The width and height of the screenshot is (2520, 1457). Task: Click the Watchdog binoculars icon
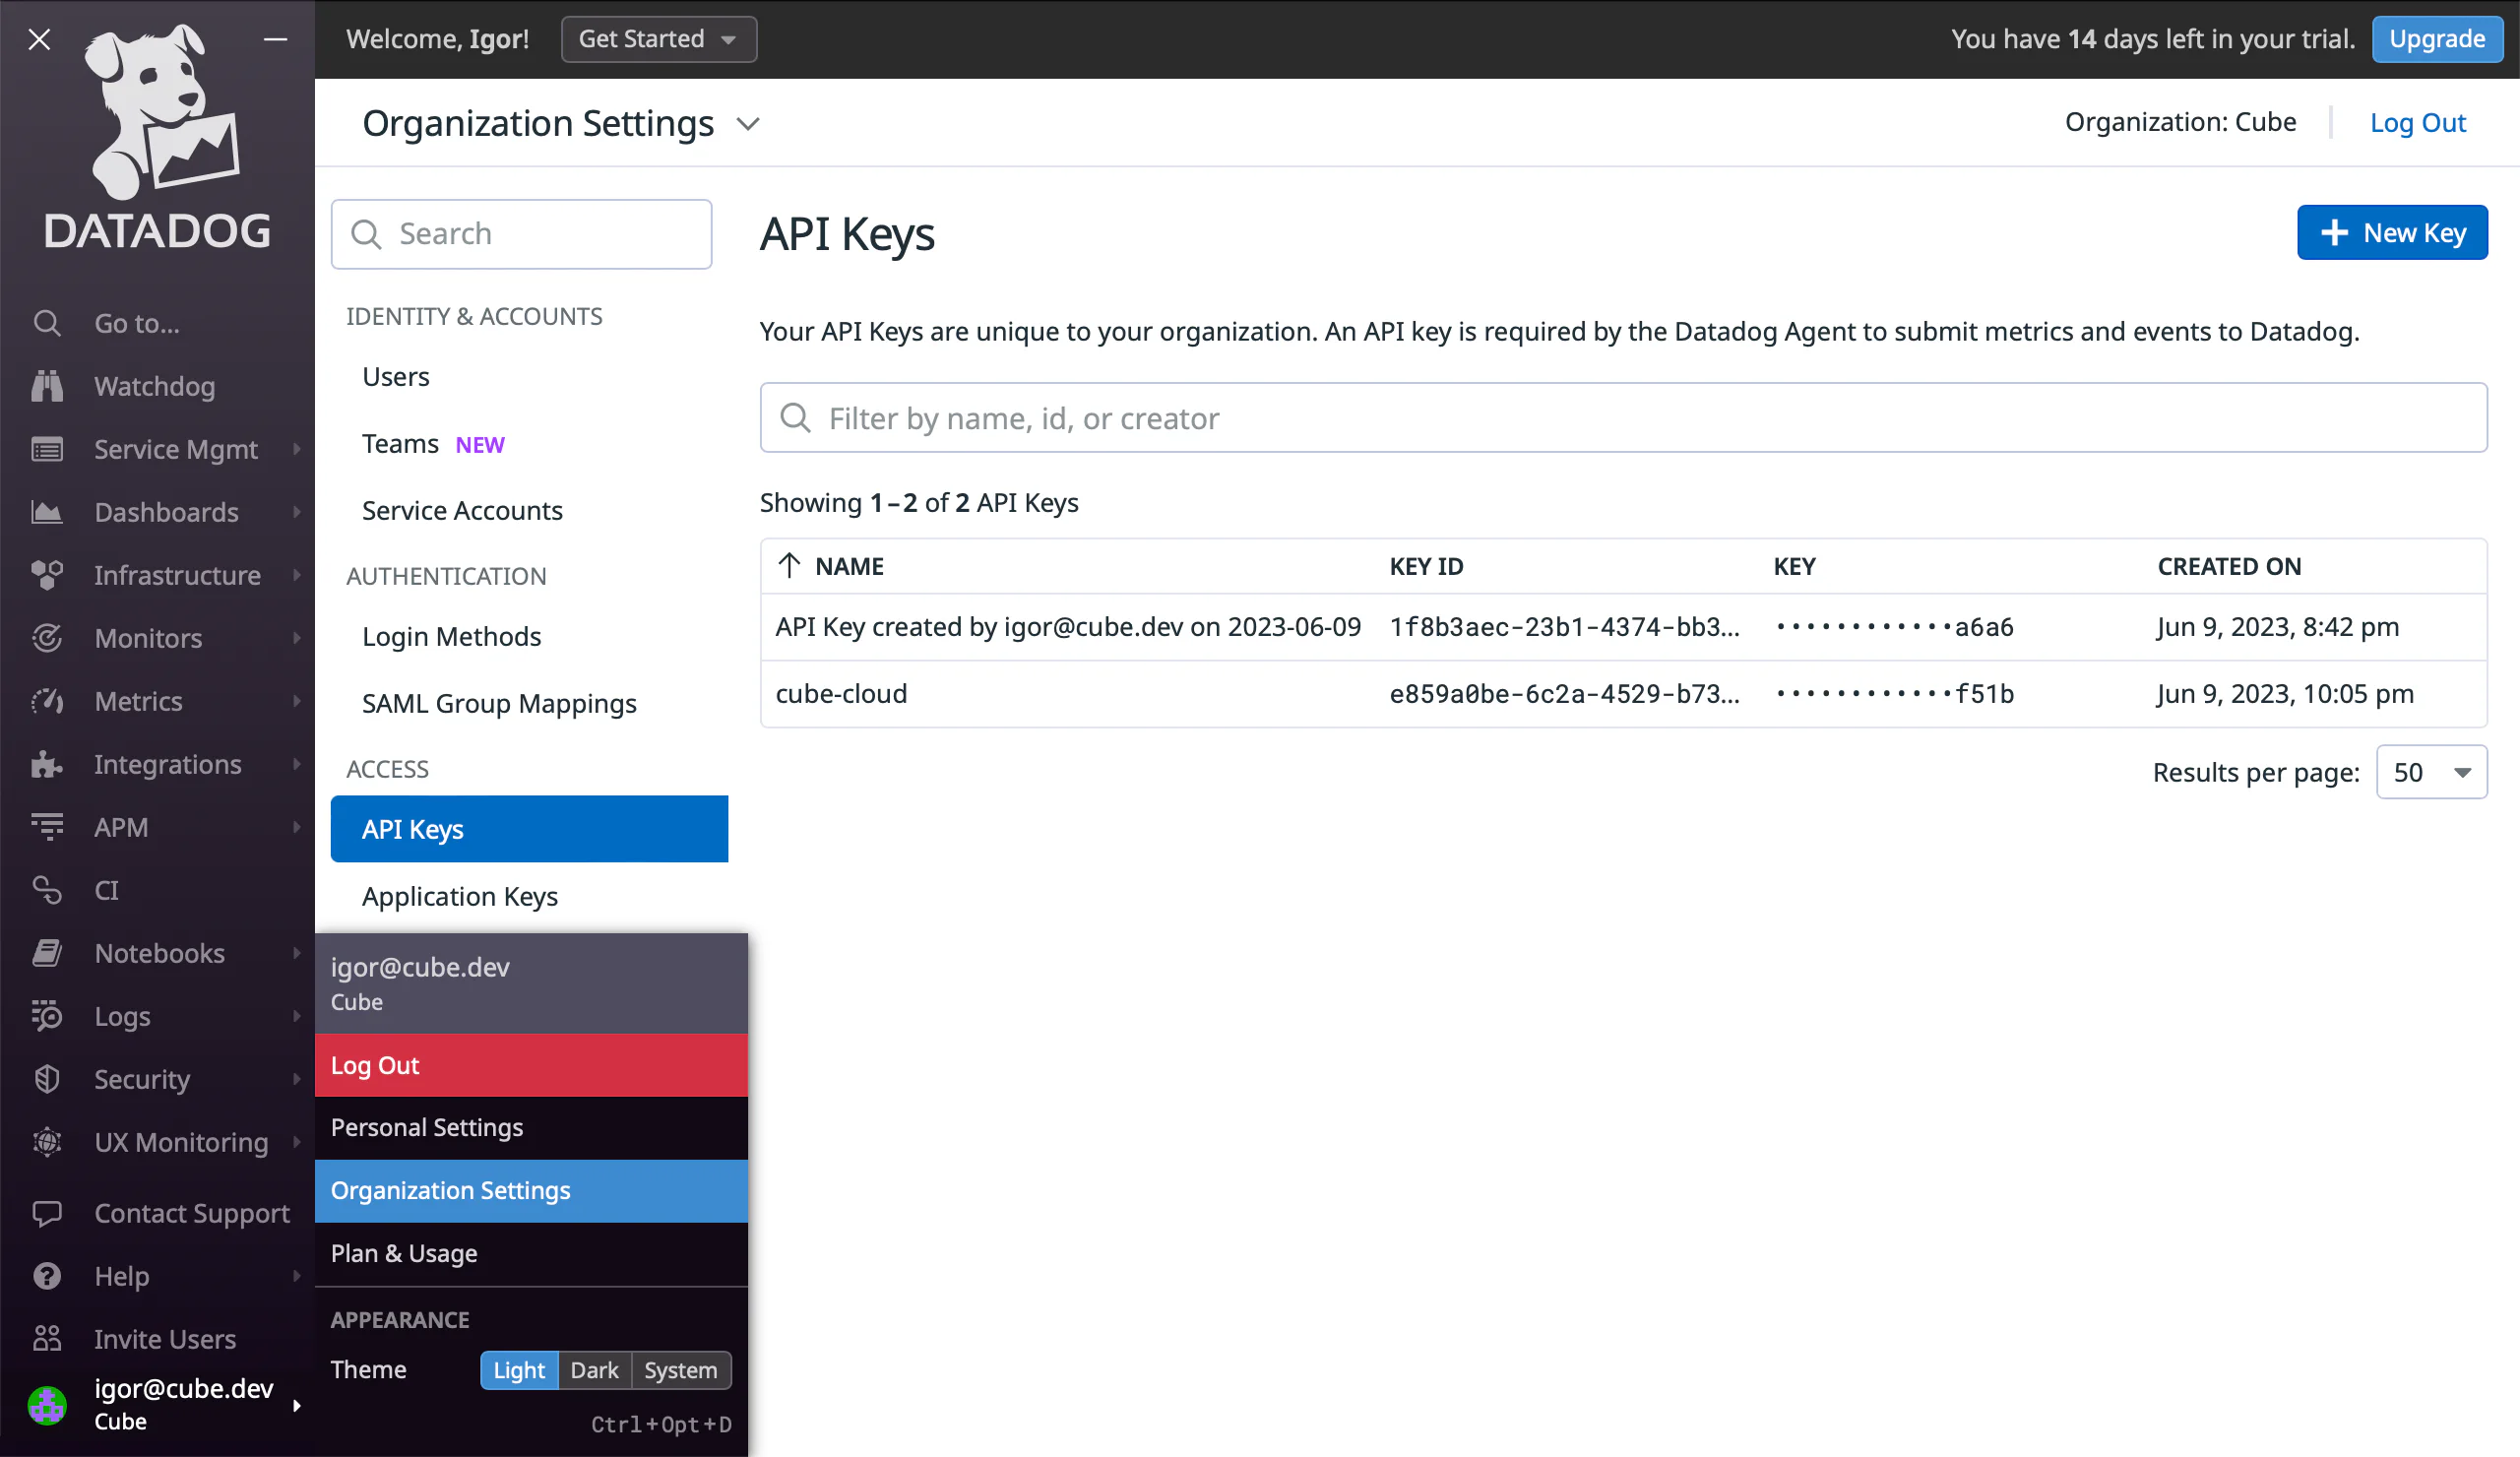point(47,386)
